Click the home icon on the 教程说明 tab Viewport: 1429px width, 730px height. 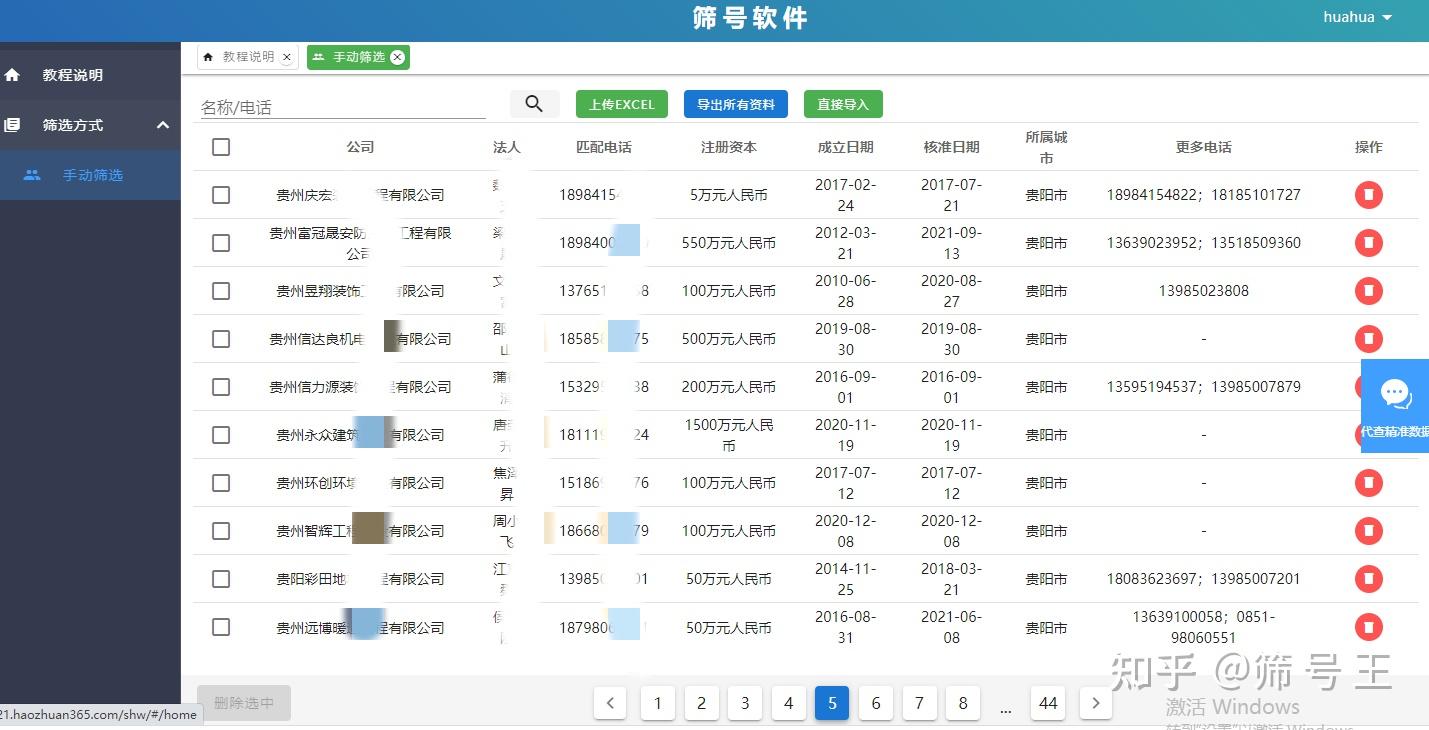[x=207, y=57]
